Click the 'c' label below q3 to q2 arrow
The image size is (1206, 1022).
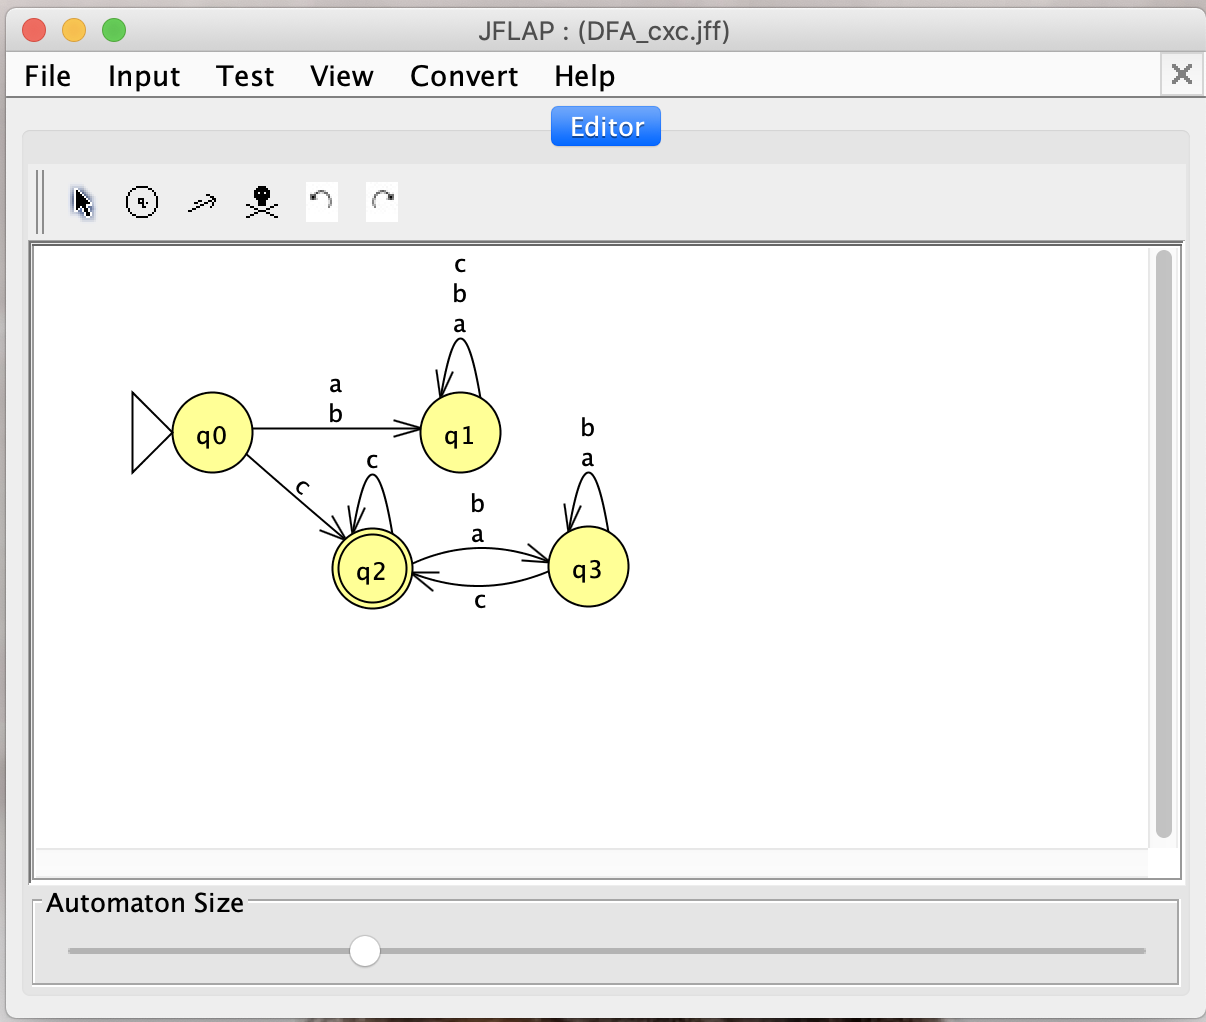tap(480, 600)
